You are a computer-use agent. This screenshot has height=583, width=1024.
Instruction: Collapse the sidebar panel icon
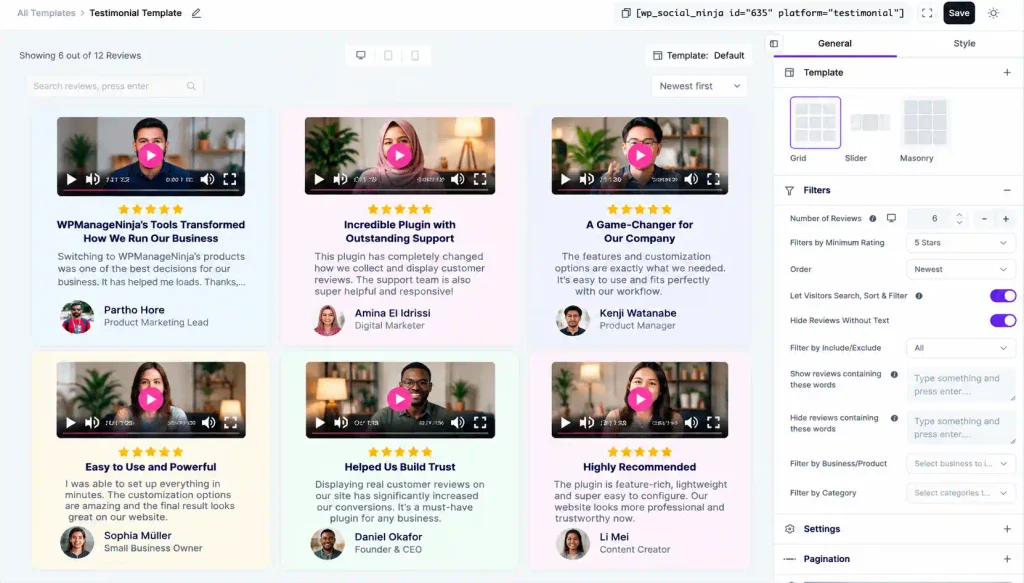774,44
